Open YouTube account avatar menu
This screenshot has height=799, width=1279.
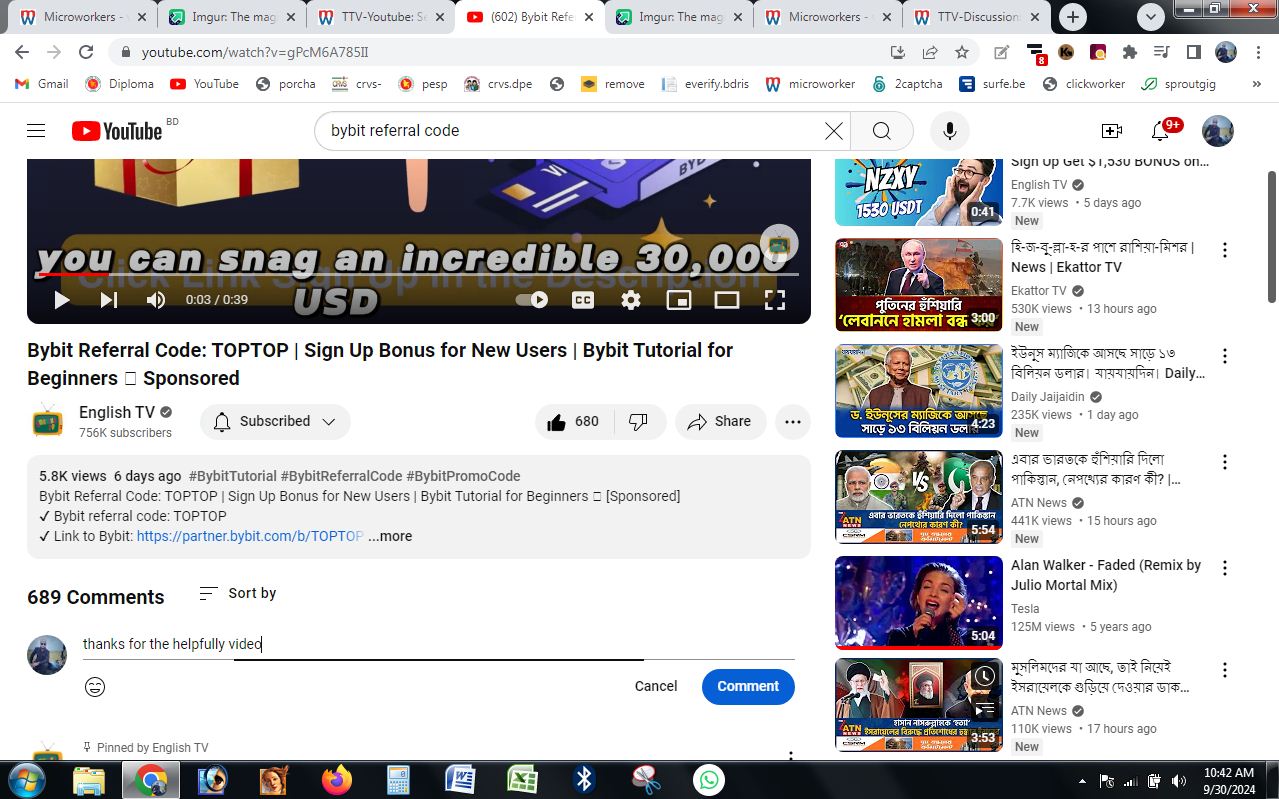click(x=1217, y=131)
